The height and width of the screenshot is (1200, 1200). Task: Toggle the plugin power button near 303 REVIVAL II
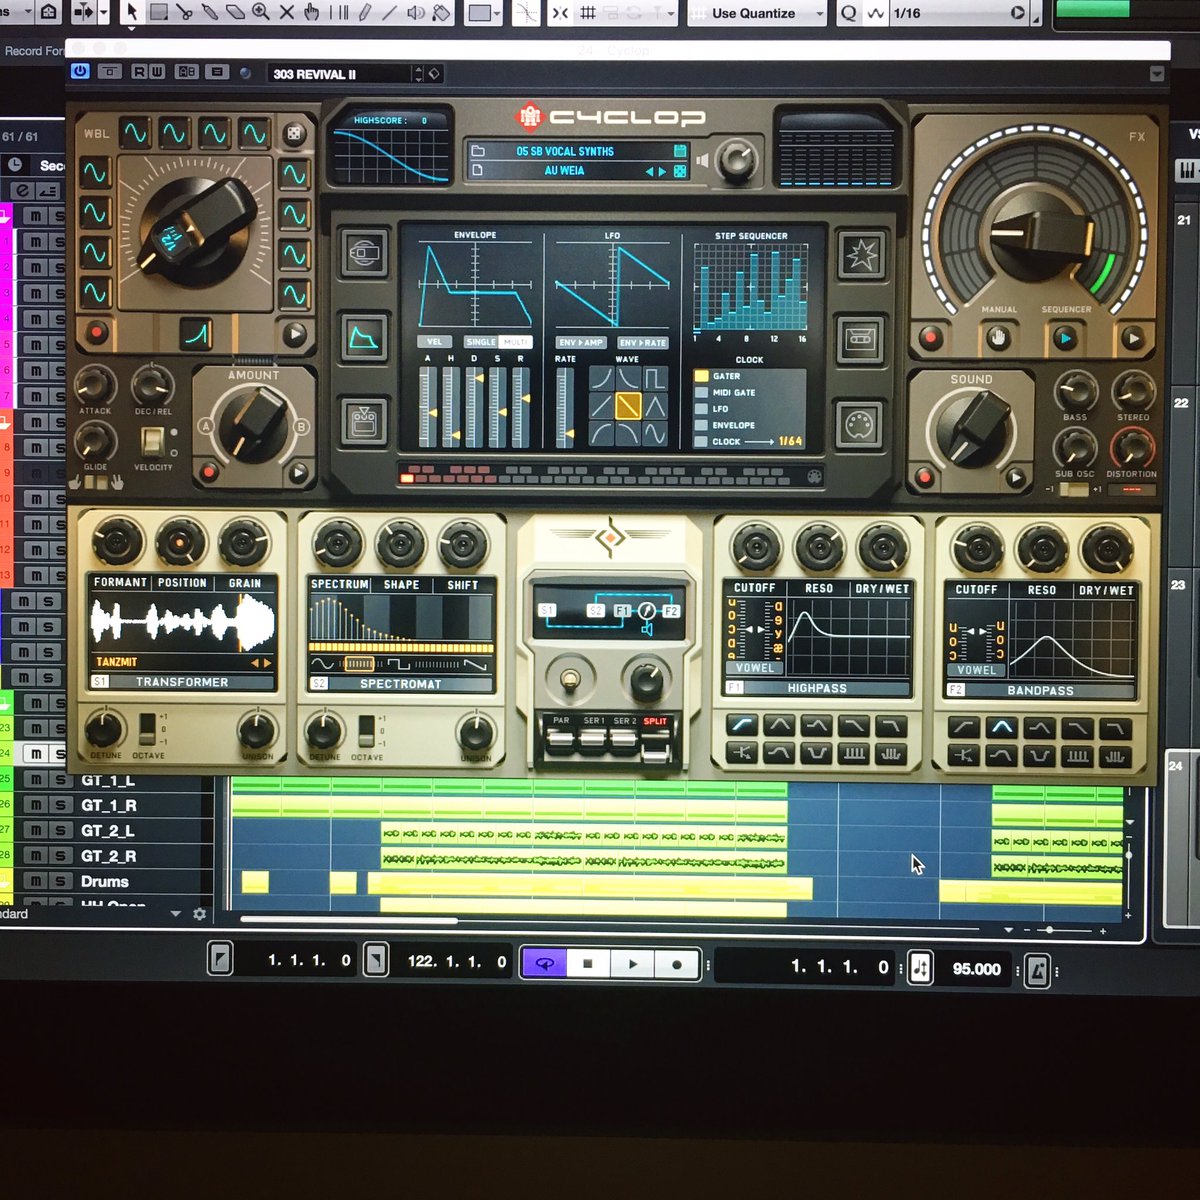80,72
